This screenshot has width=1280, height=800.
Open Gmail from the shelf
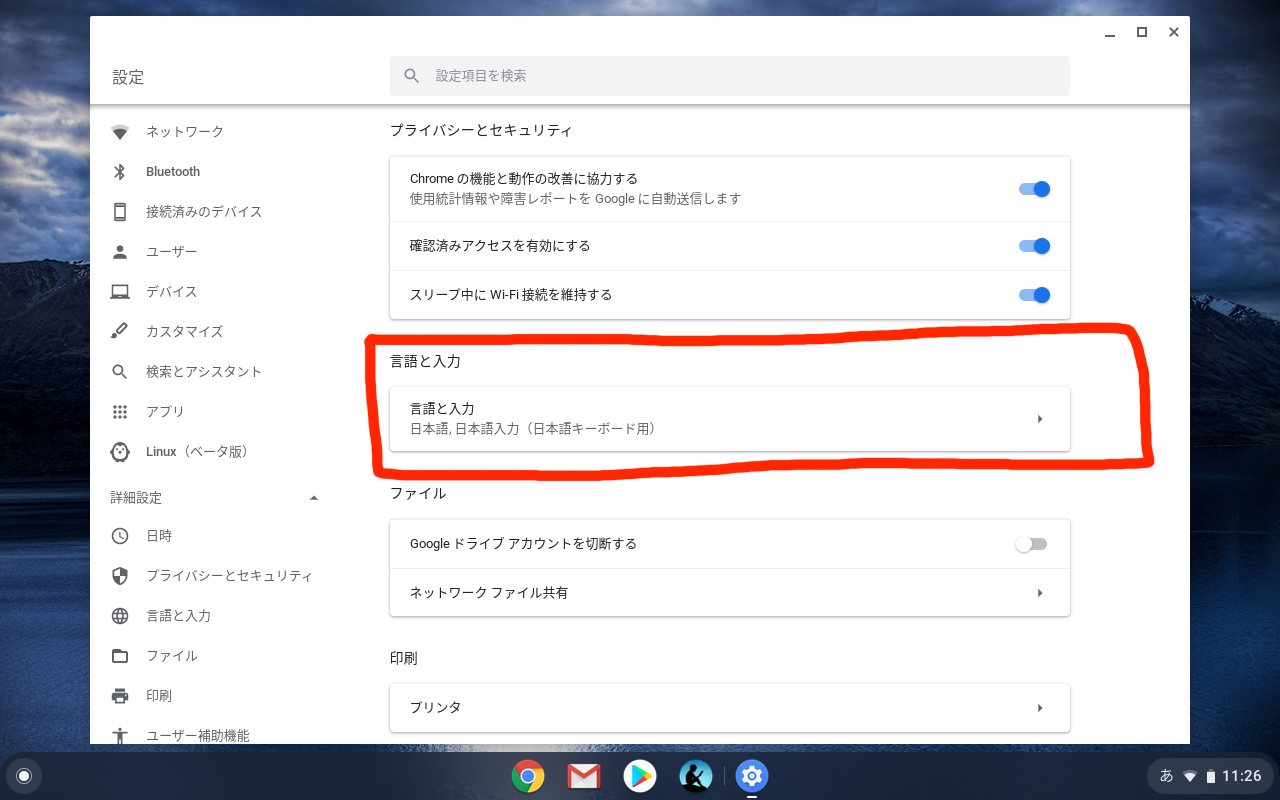point(584,776)
